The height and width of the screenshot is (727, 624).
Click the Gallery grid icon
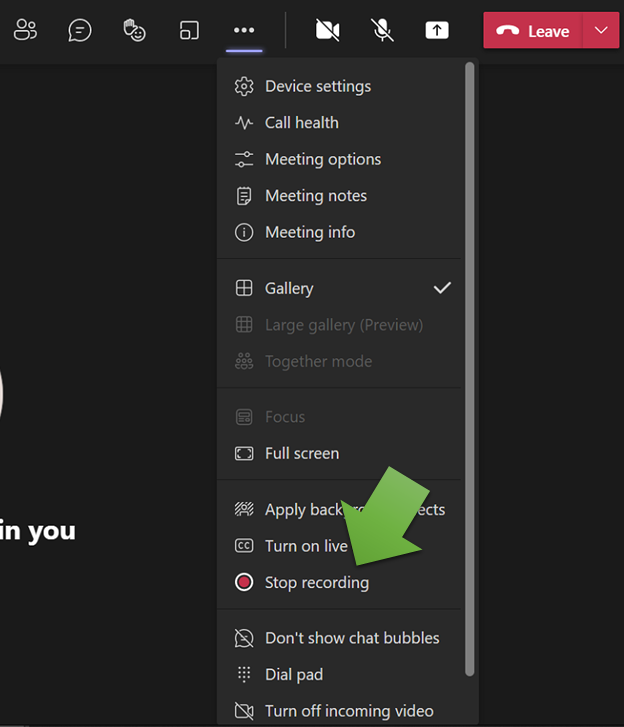(244, 288)
